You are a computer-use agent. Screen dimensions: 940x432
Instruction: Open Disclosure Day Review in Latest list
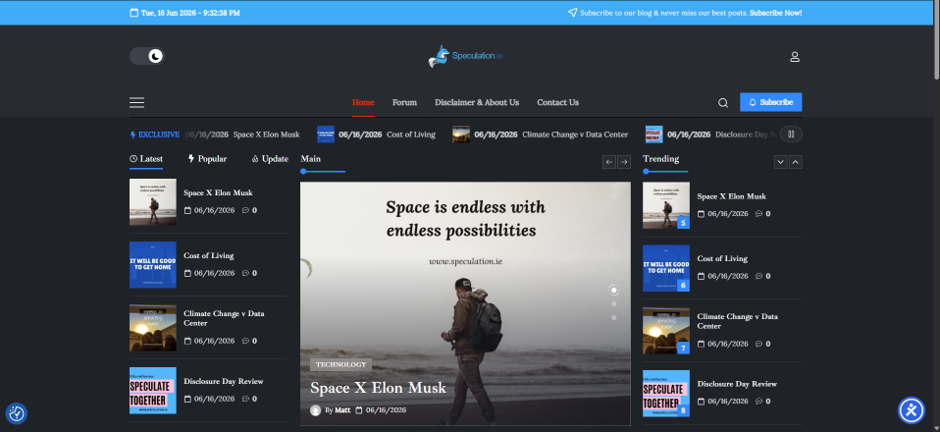coord(224,381)
